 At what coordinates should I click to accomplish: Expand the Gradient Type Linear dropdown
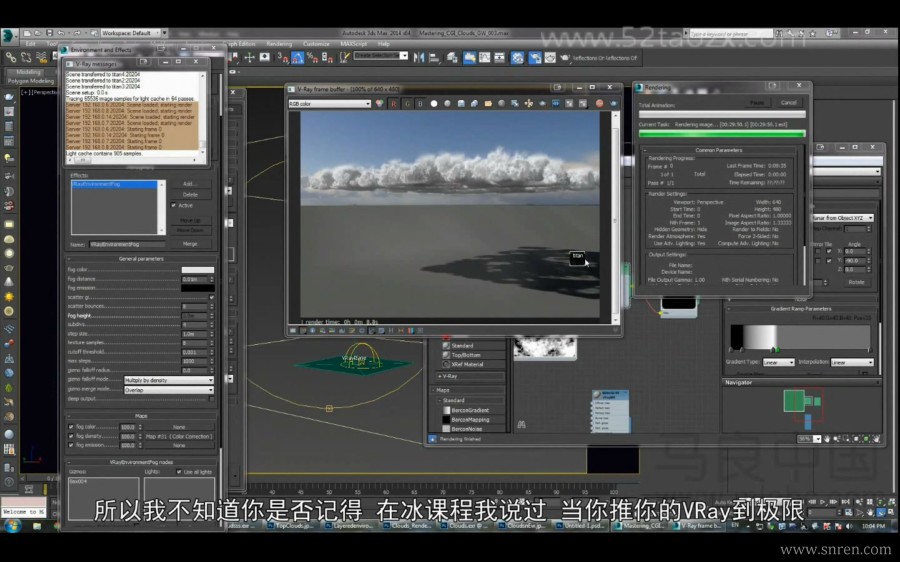pyautogui.click(x=778, y=362)
